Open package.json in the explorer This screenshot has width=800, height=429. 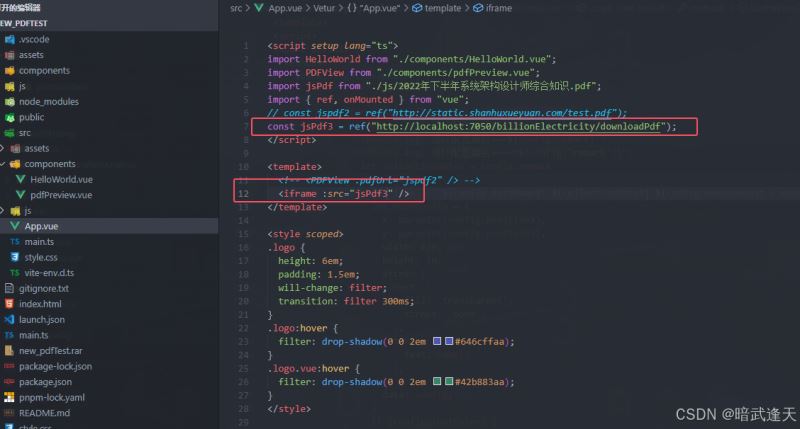(x=45, y=382)
